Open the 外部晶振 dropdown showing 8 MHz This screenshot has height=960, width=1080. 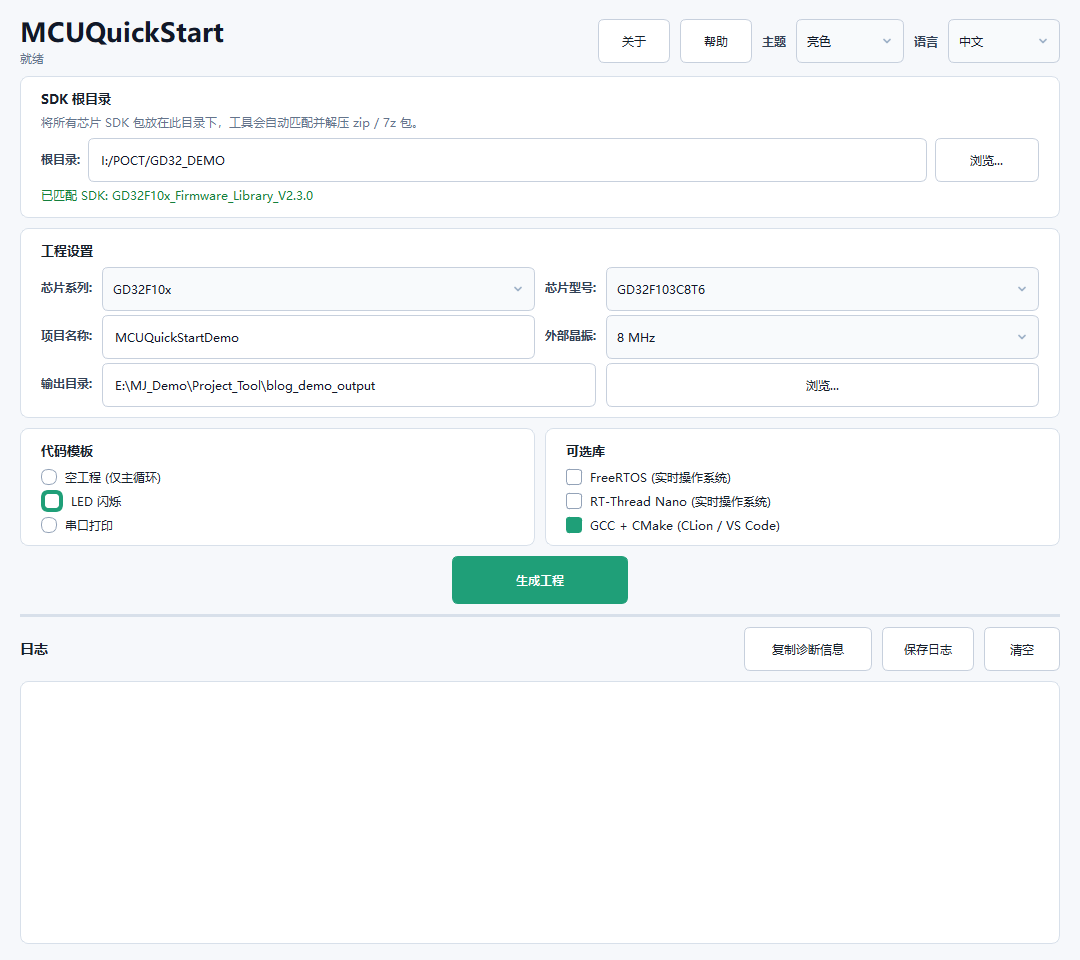point(822,337)
